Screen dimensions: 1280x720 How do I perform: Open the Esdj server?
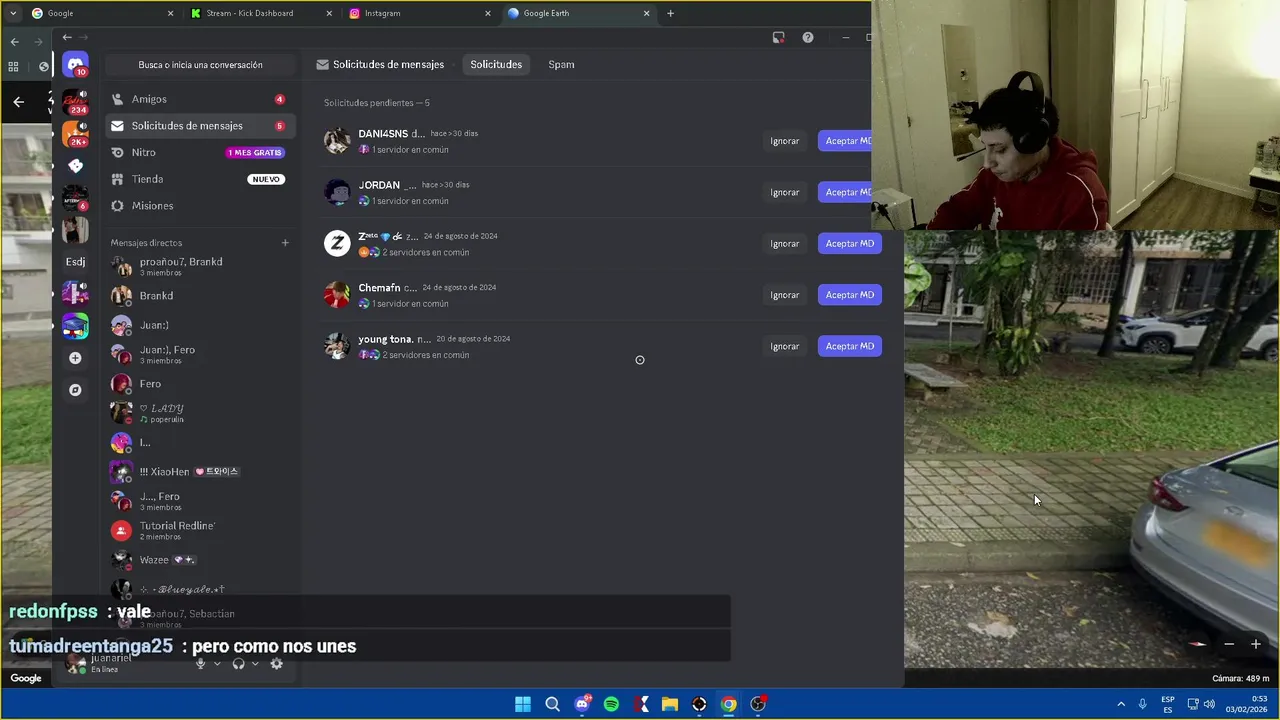(x=75, y=262)
